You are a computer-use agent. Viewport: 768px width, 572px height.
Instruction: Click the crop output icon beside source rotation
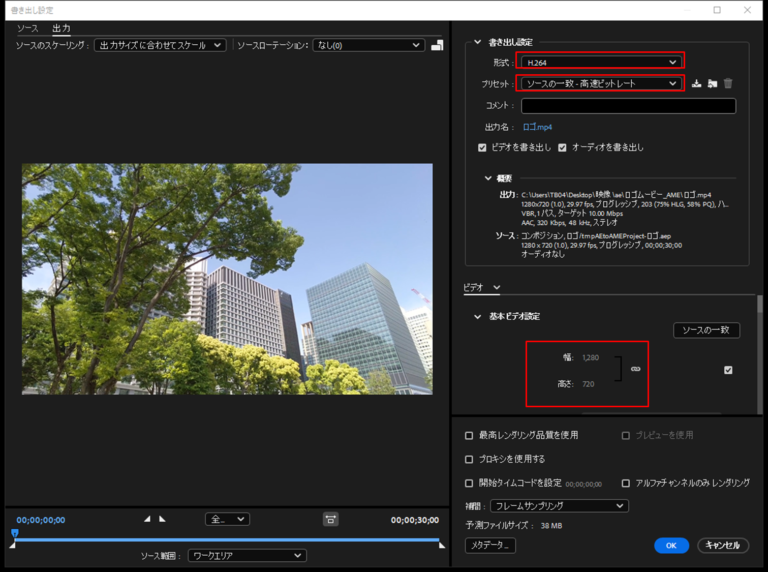coord(437,45)
